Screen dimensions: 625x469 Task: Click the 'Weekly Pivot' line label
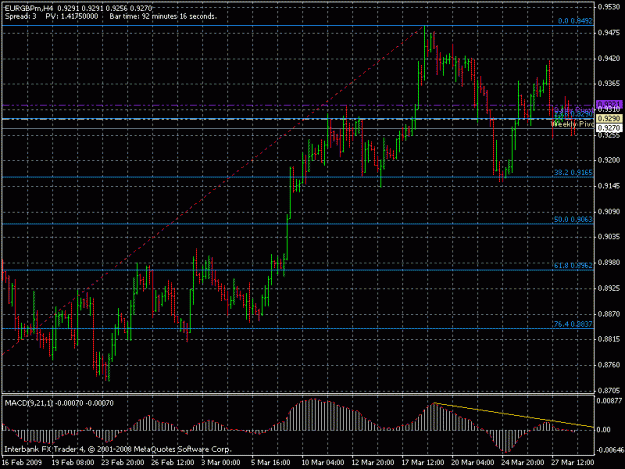[572, 124]
